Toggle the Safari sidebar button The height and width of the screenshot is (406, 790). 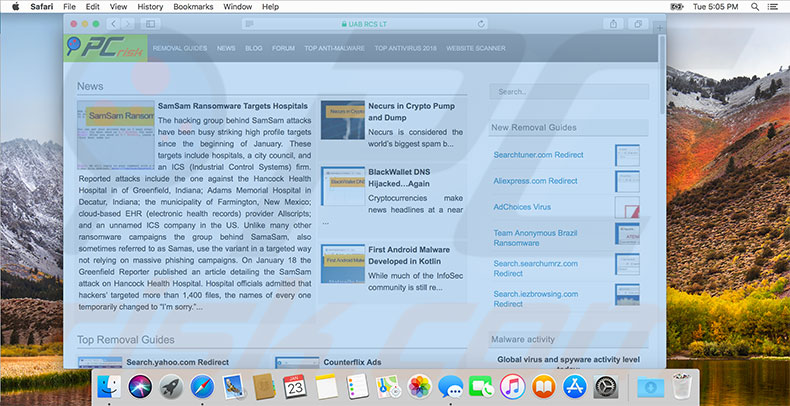click(151, 24)
